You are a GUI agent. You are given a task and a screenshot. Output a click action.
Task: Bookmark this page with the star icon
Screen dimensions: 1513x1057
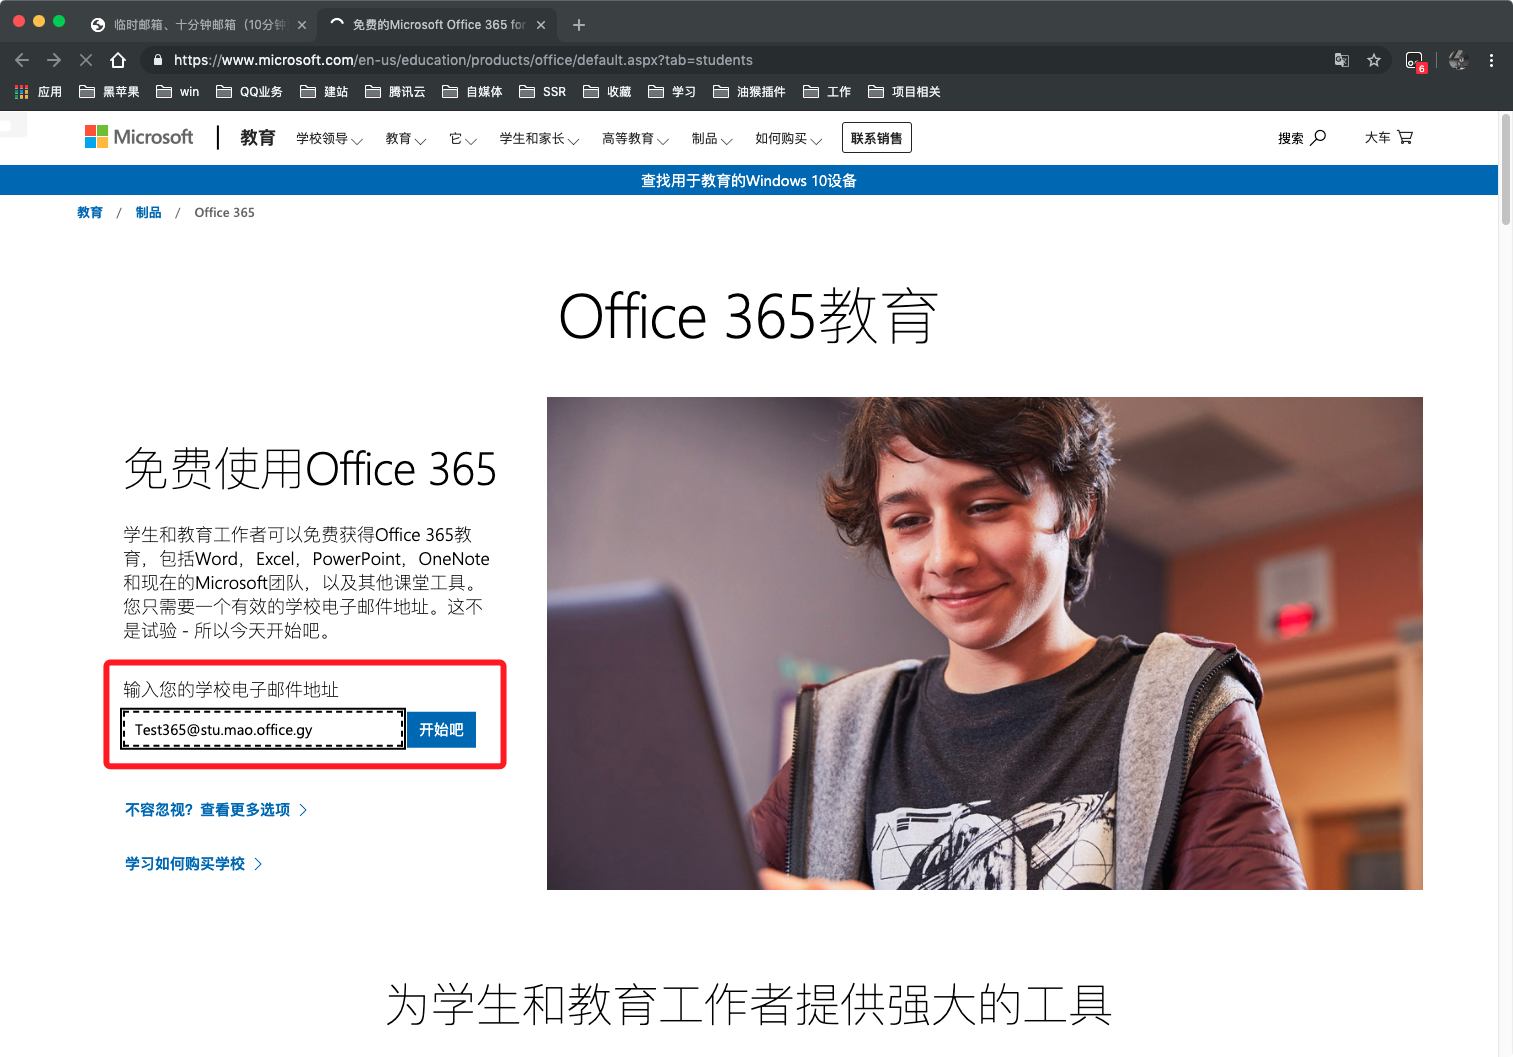[x=1374, y=60]
